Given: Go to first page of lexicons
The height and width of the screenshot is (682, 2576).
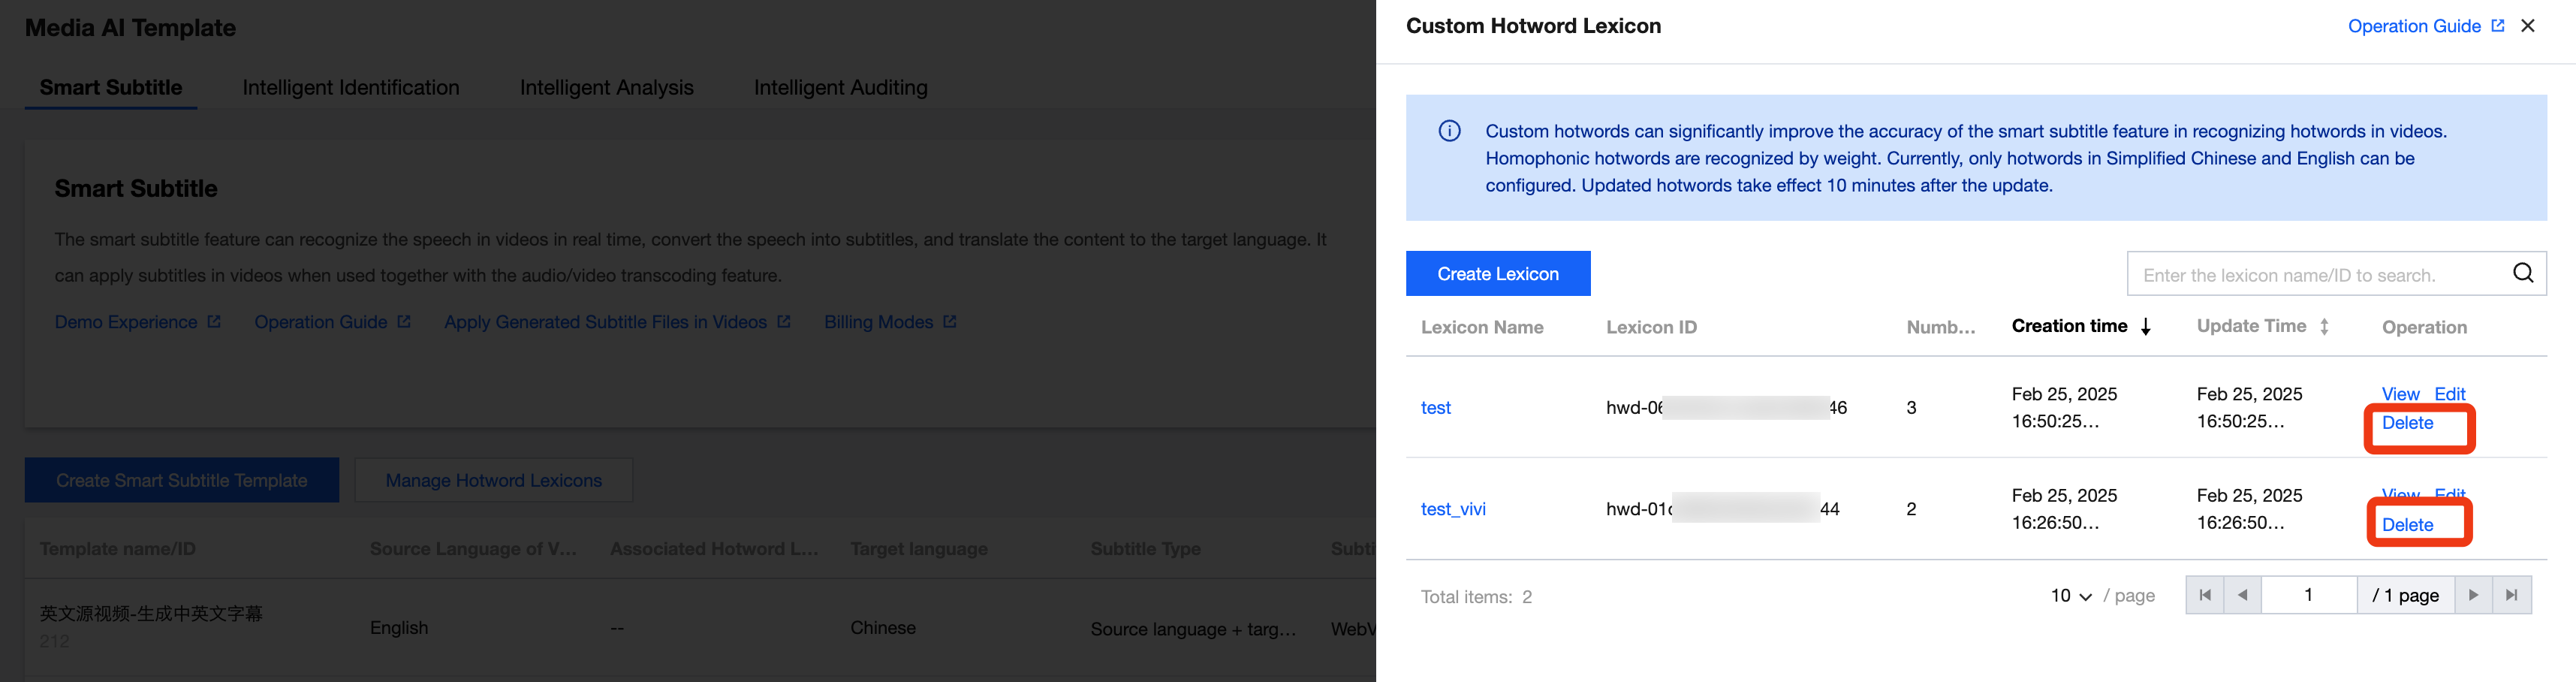Looking at the screenshot, I should (2205, 595).
